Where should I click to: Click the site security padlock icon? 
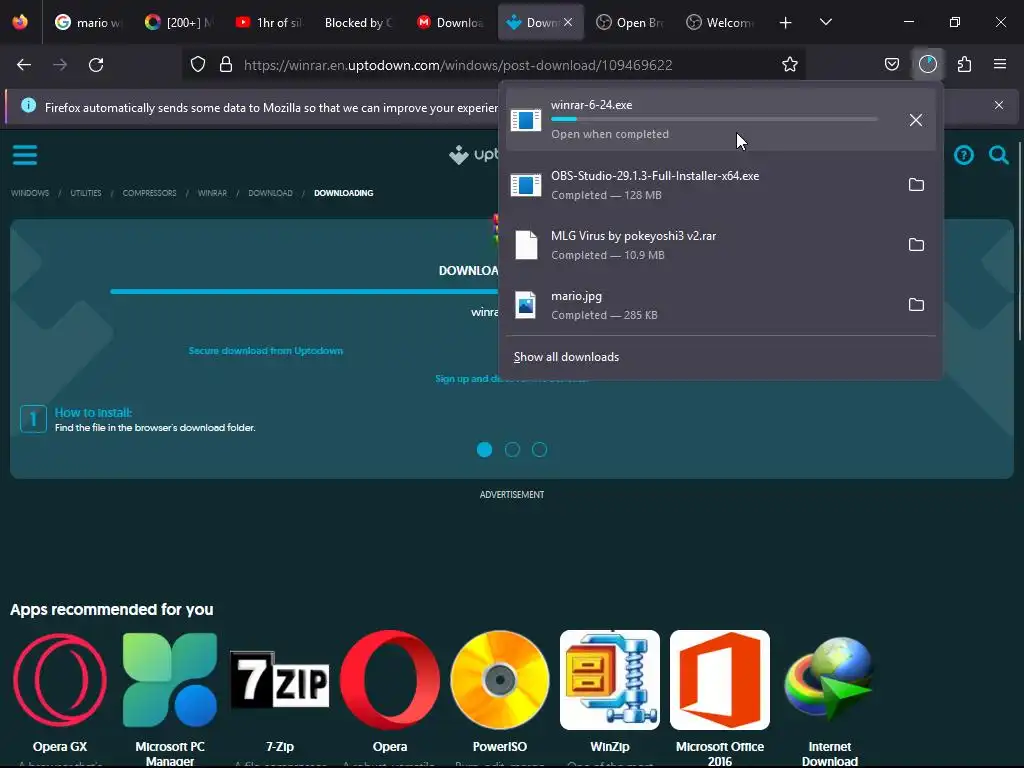click(x=226, y=65)
